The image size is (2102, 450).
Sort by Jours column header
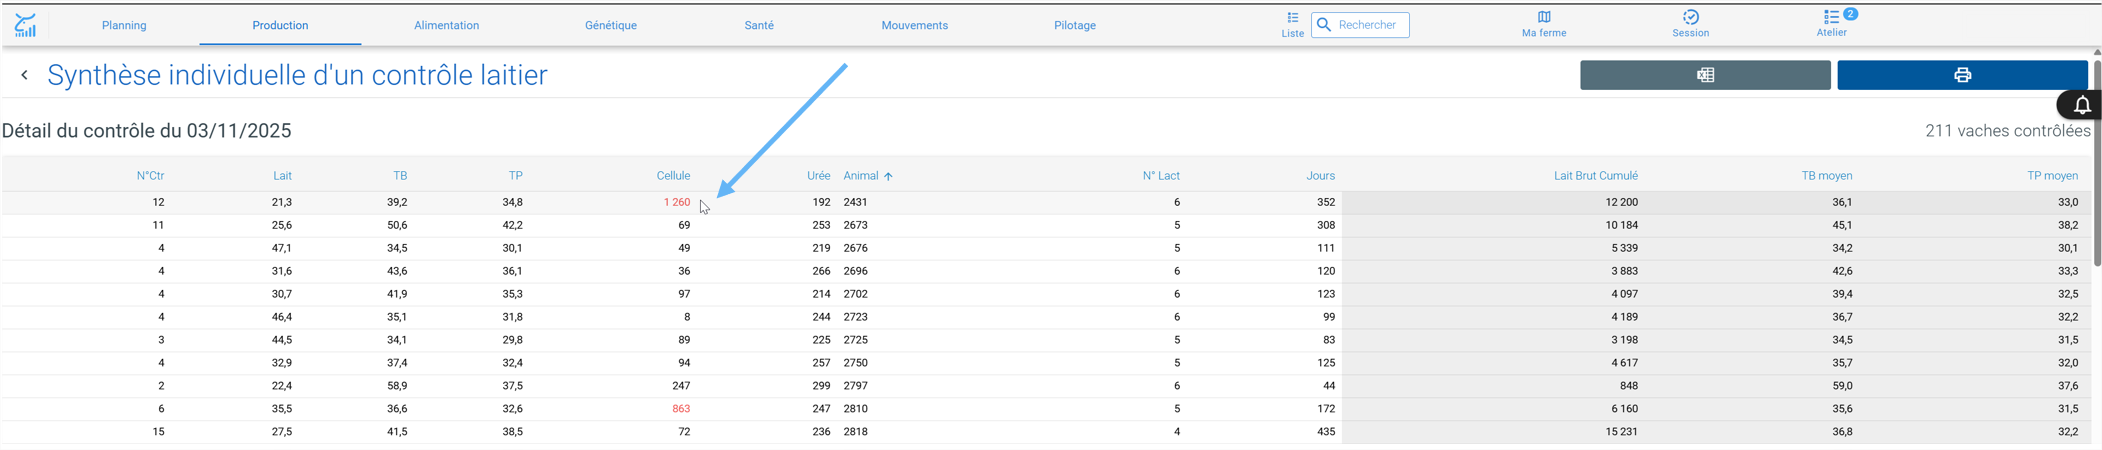(1320, 176)
